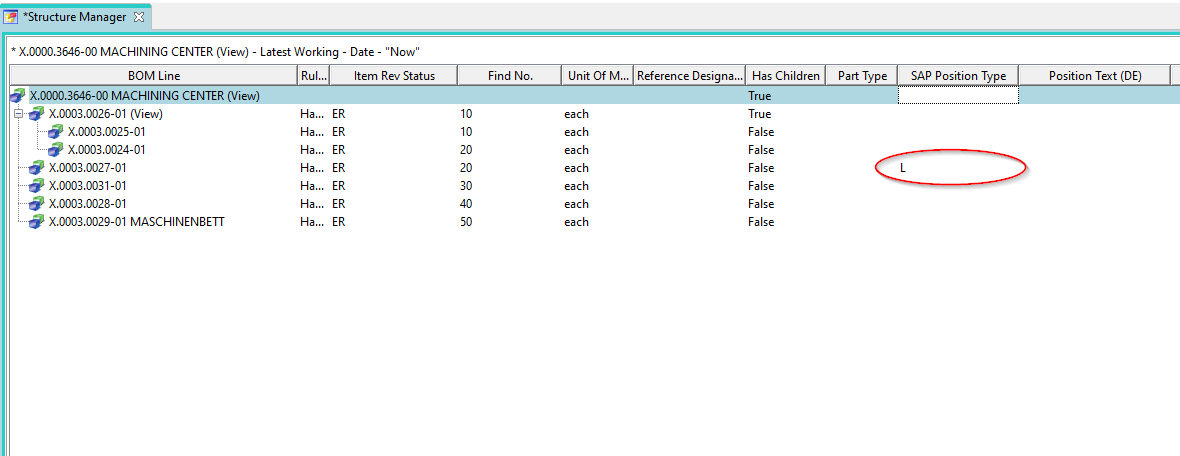Click the Find No. column header
1180x456 pixels.
point(510,76)
